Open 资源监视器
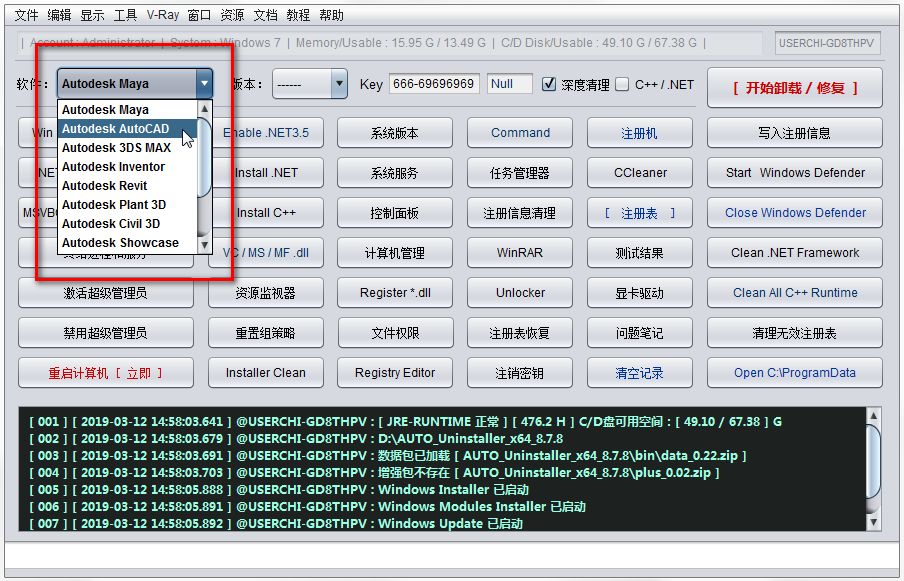Screen dimensions: 904x581 tap(266, 293)
